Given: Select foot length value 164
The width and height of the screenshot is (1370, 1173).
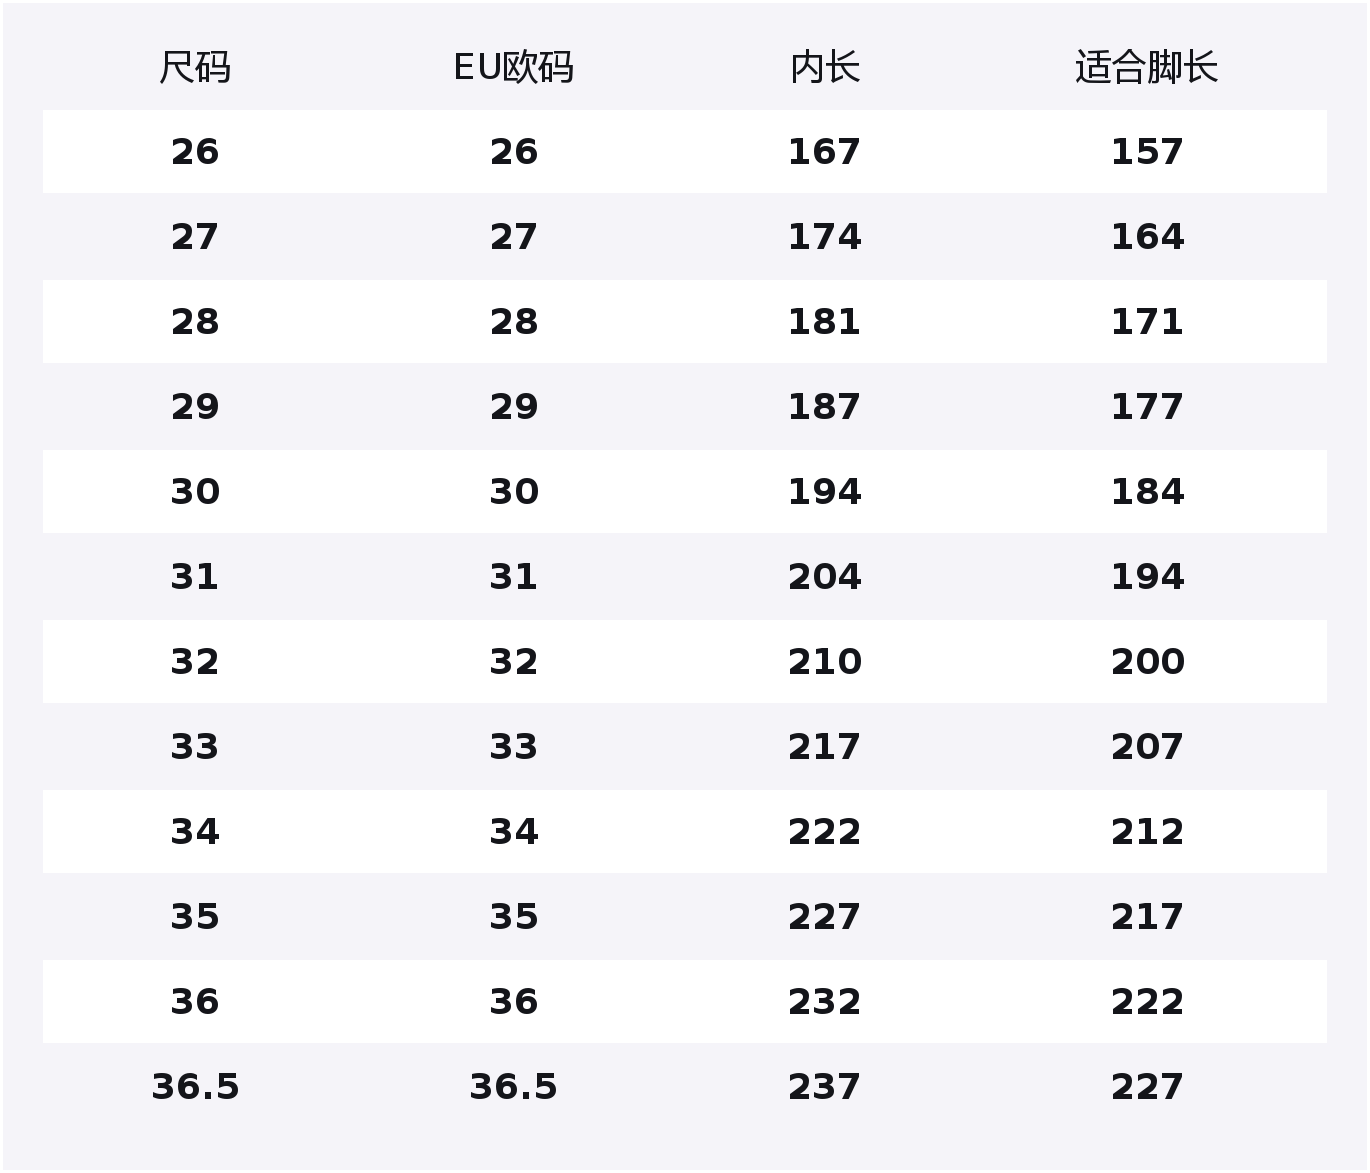Looking at the screenshot, I should pyautogui.click(x=1147, y=237).
